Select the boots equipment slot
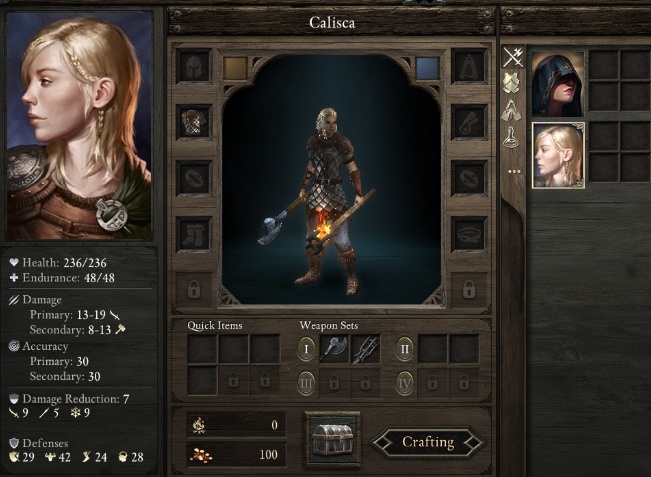The image size is (651, 477). tap(194, 234)
